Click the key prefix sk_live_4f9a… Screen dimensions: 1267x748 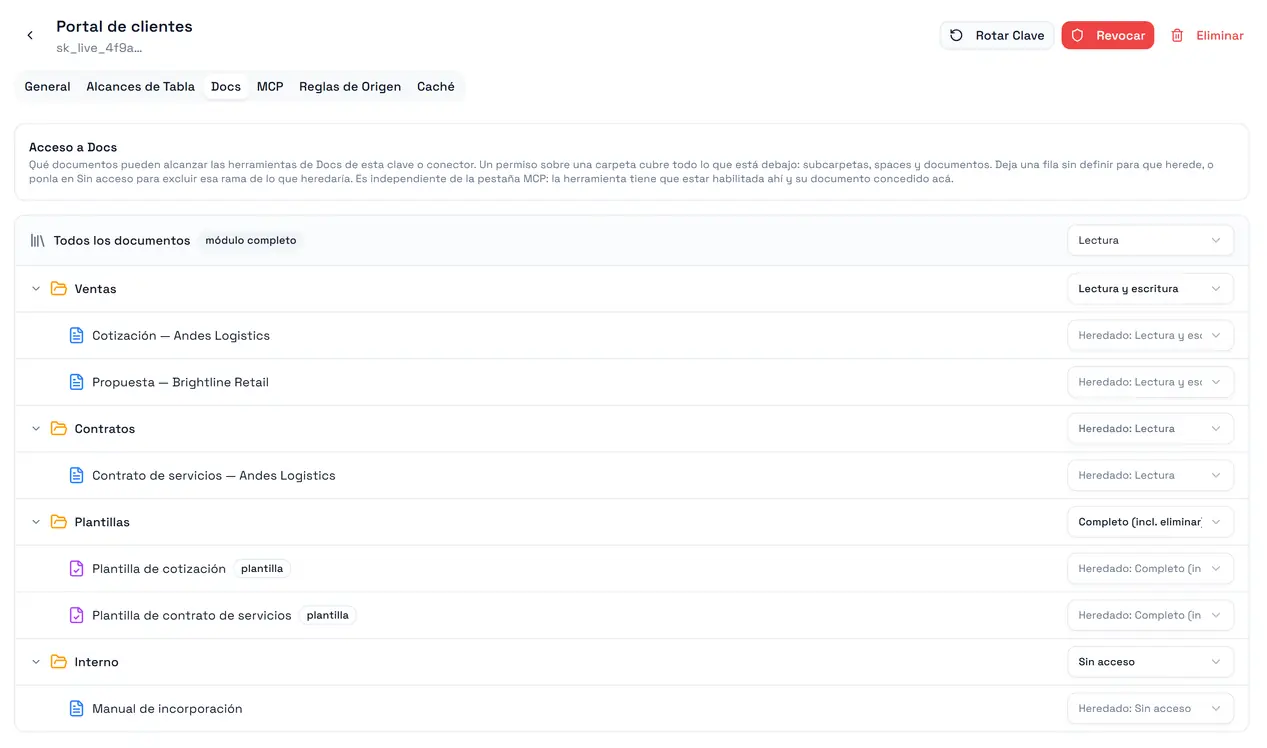(99, 48)
